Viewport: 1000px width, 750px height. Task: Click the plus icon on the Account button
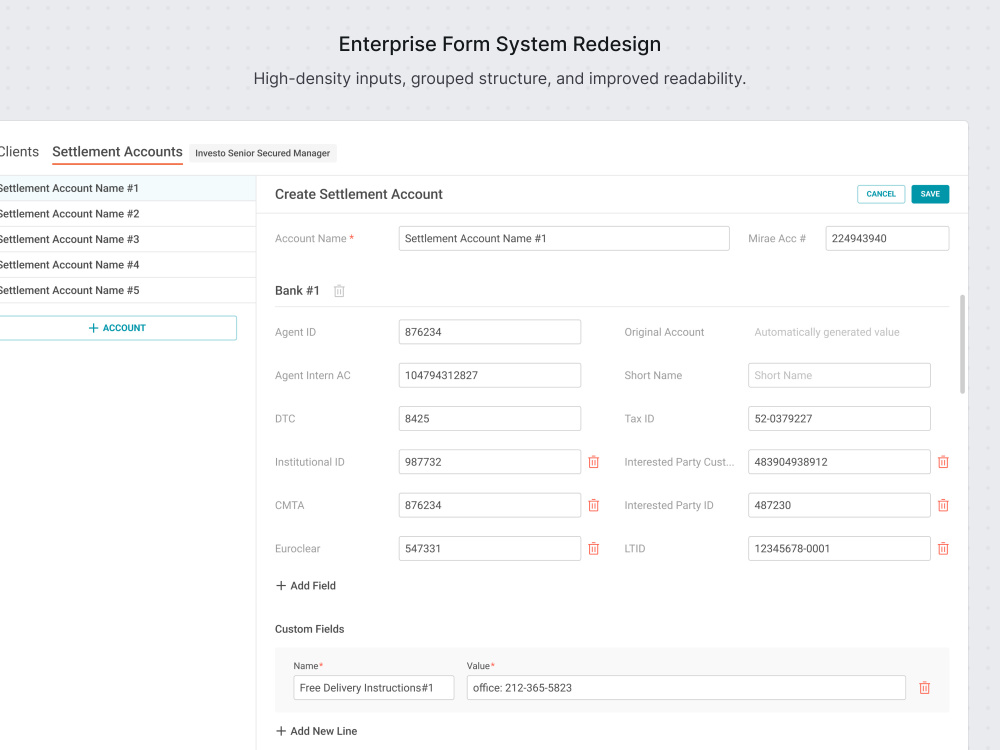93,328
